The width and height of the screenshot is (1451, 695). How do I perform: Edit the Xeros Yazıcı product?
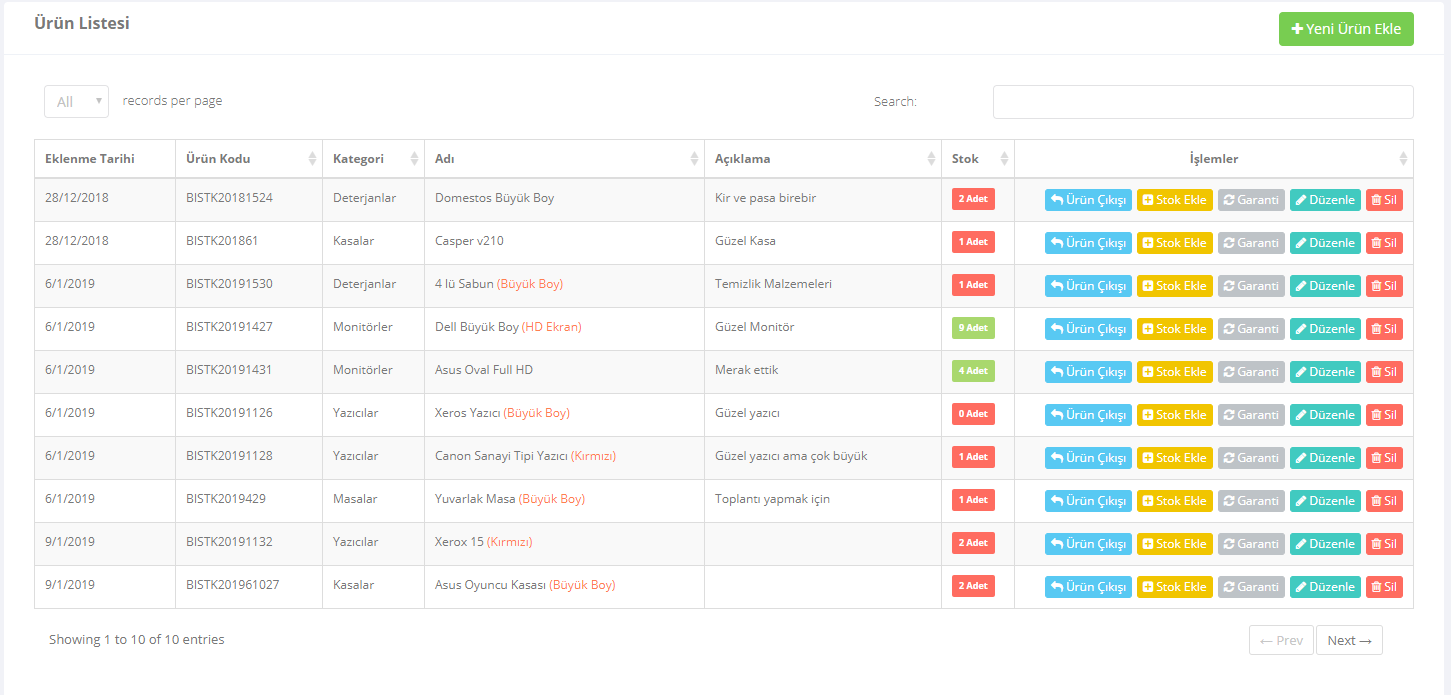click(x=1325, y=415)
